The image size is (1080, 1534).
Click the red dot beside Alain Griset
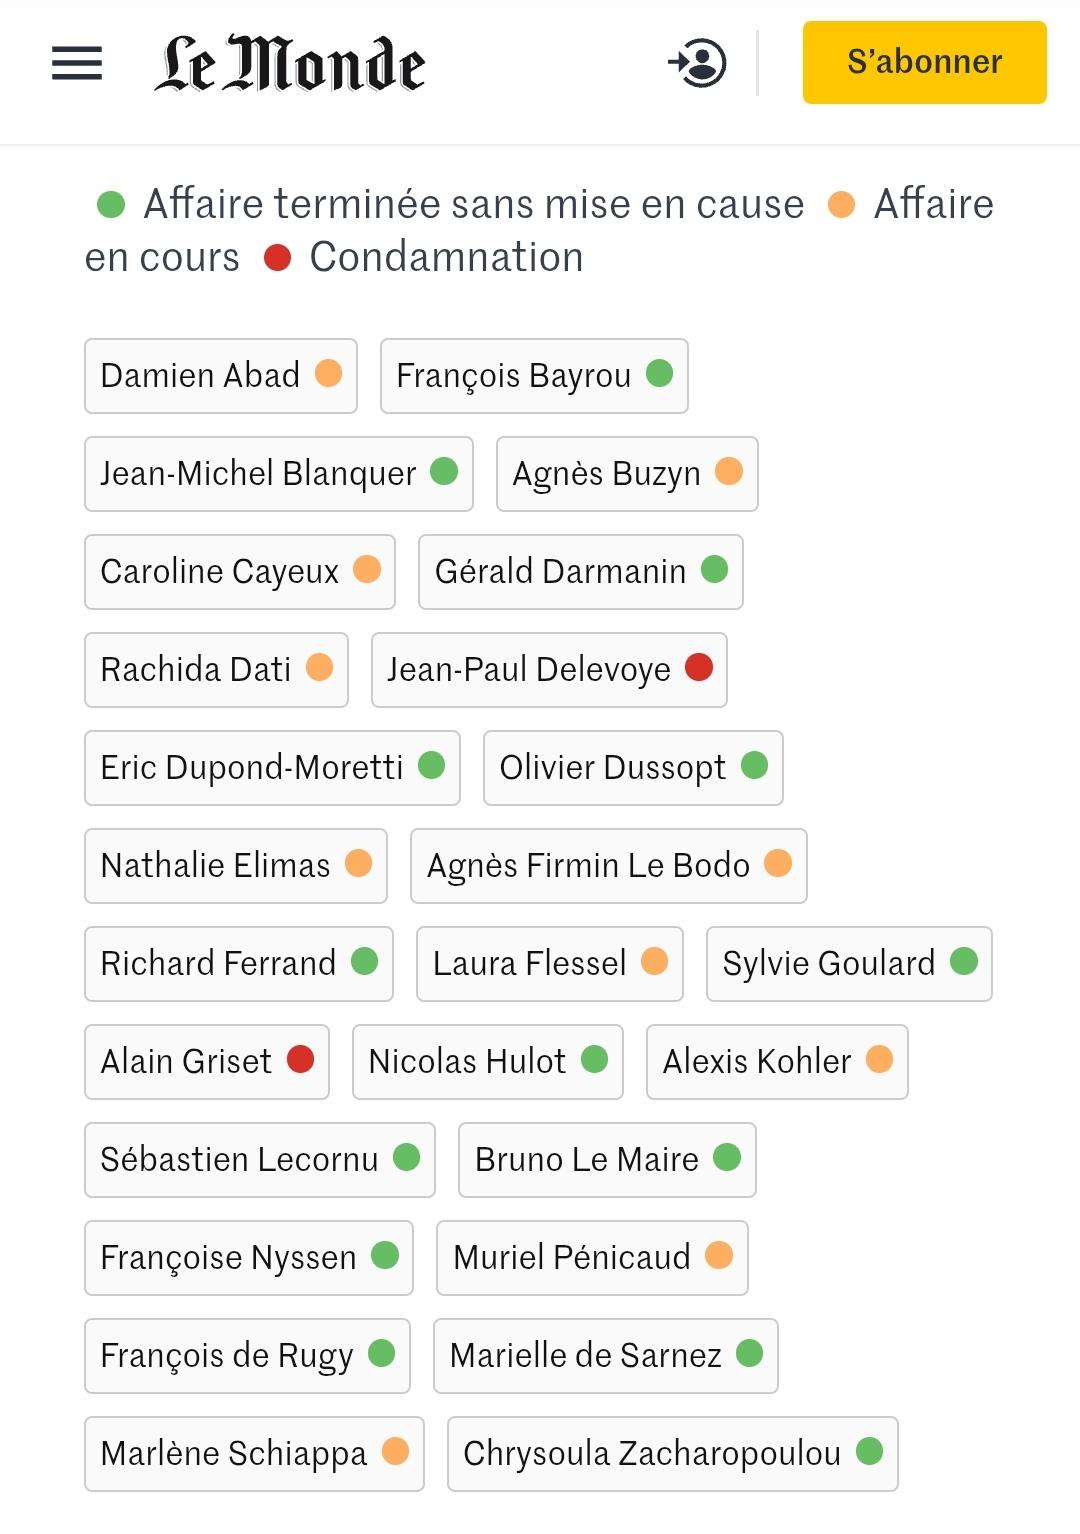tap(300, 1059)
